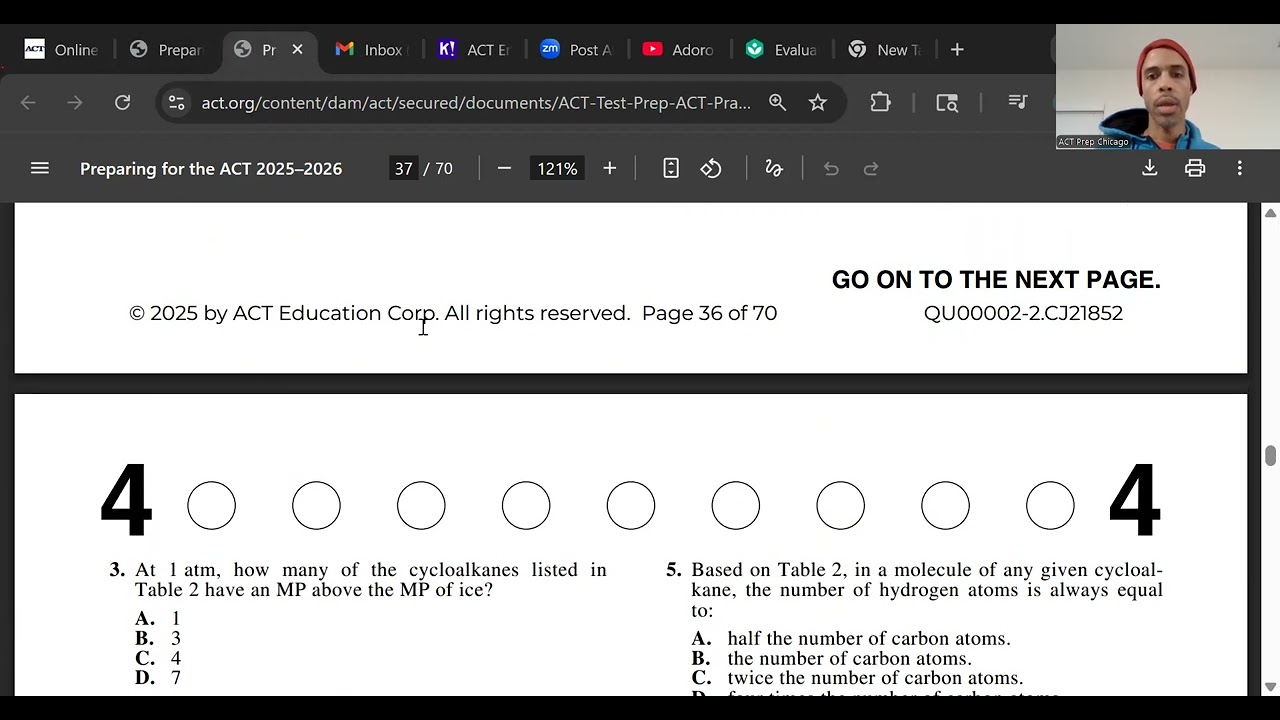Click the code QU00002-2.CJ21852
Screen dimensions: 1280x720
pos(1023,313)
